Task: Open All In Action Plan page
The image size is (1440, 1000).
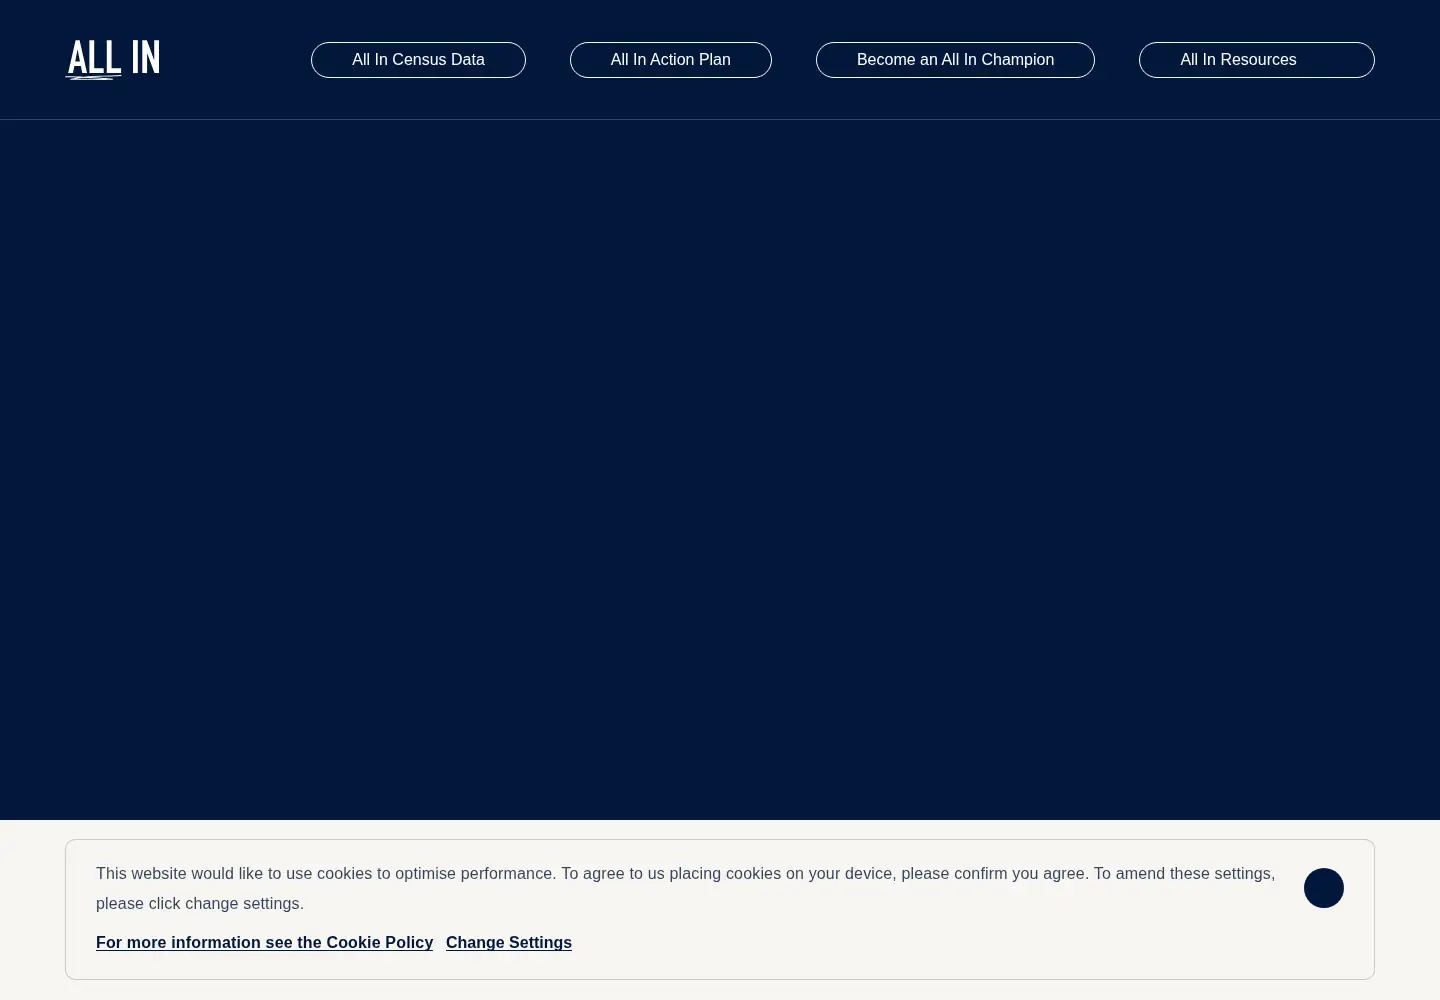Action: 671,60
